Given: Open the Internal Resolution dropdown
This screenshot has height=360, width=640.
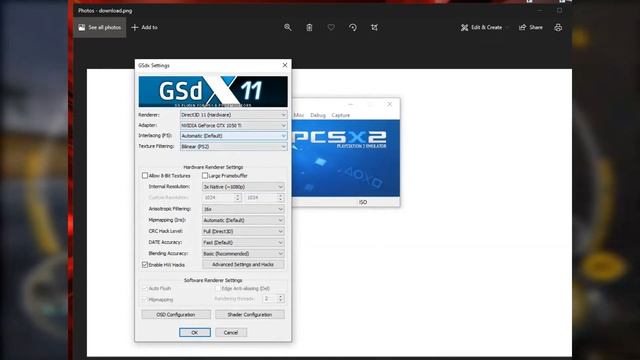Looking at the screenshot, I should [x=243, y=187].
